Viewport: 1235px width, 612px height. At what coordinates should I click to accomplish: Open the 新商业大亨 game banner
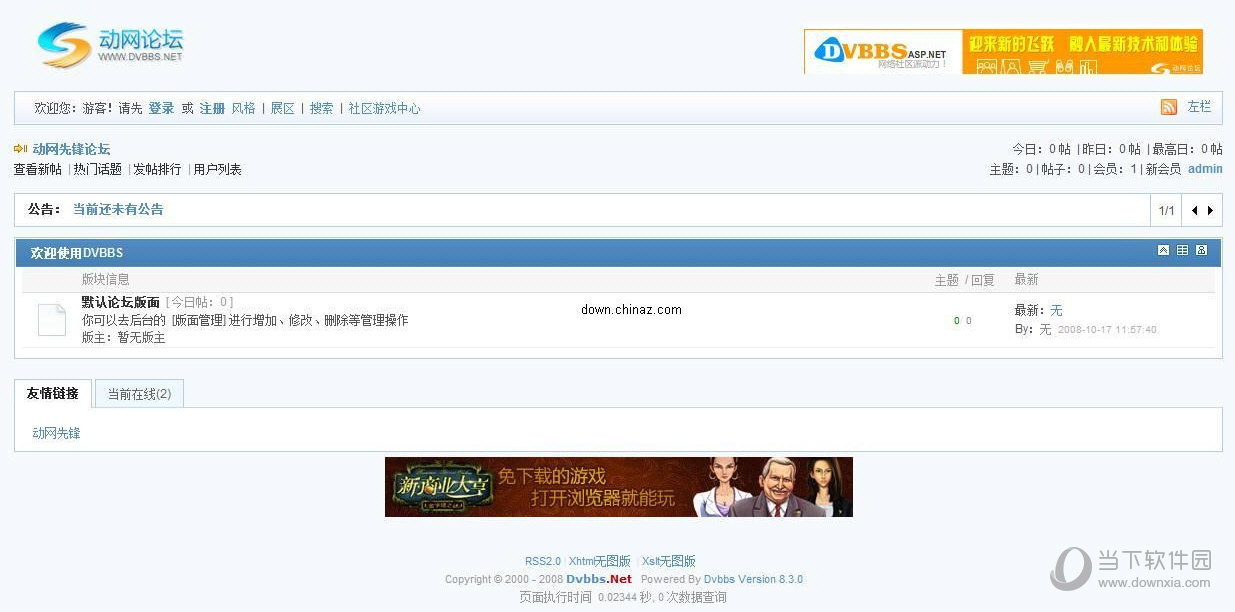619,487
